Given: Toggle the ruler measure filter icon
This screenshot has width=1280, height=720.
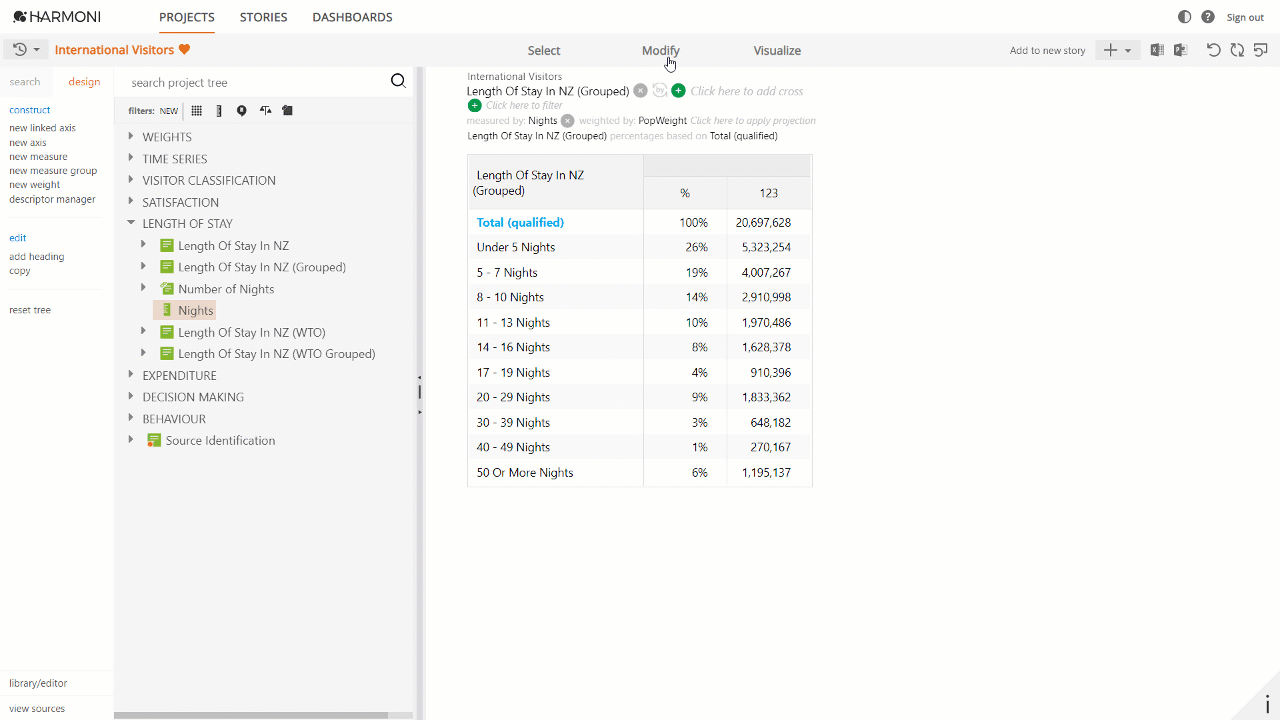Looking at the screenshot, I should 219,111.
